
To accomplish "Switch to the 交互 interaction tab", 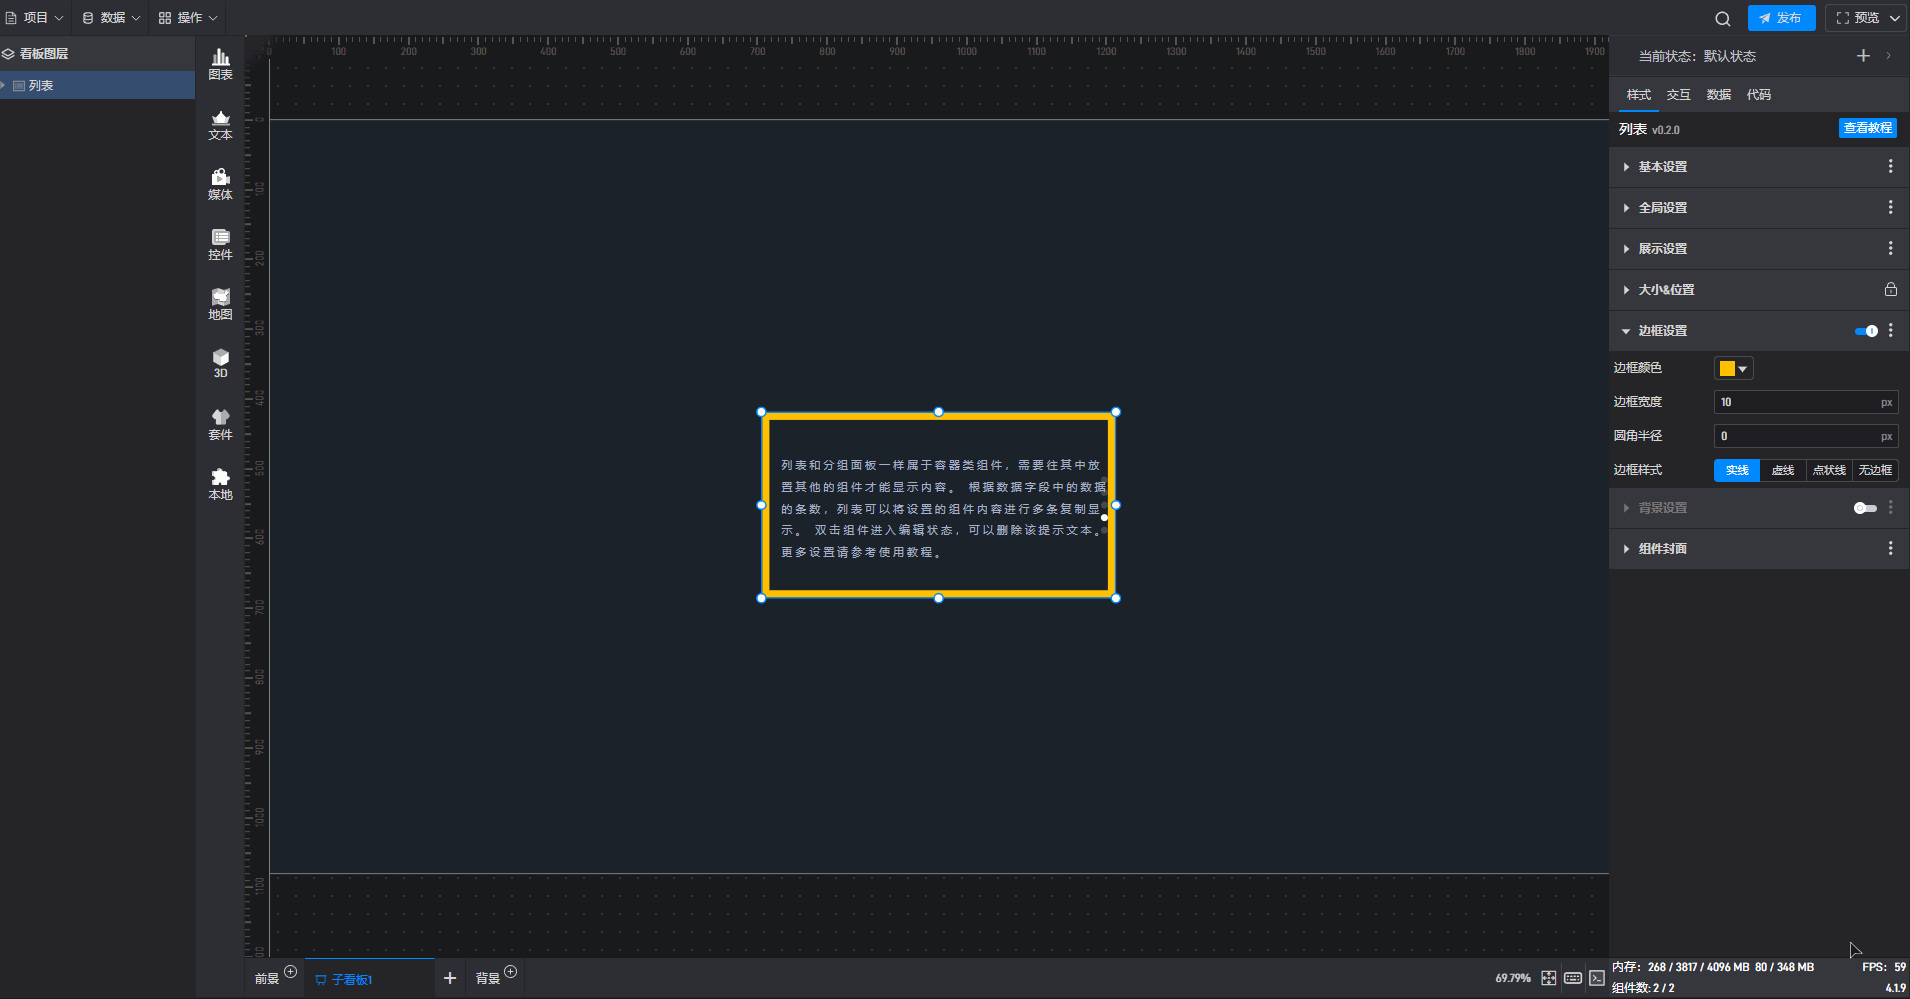I will coord(1678,95).
